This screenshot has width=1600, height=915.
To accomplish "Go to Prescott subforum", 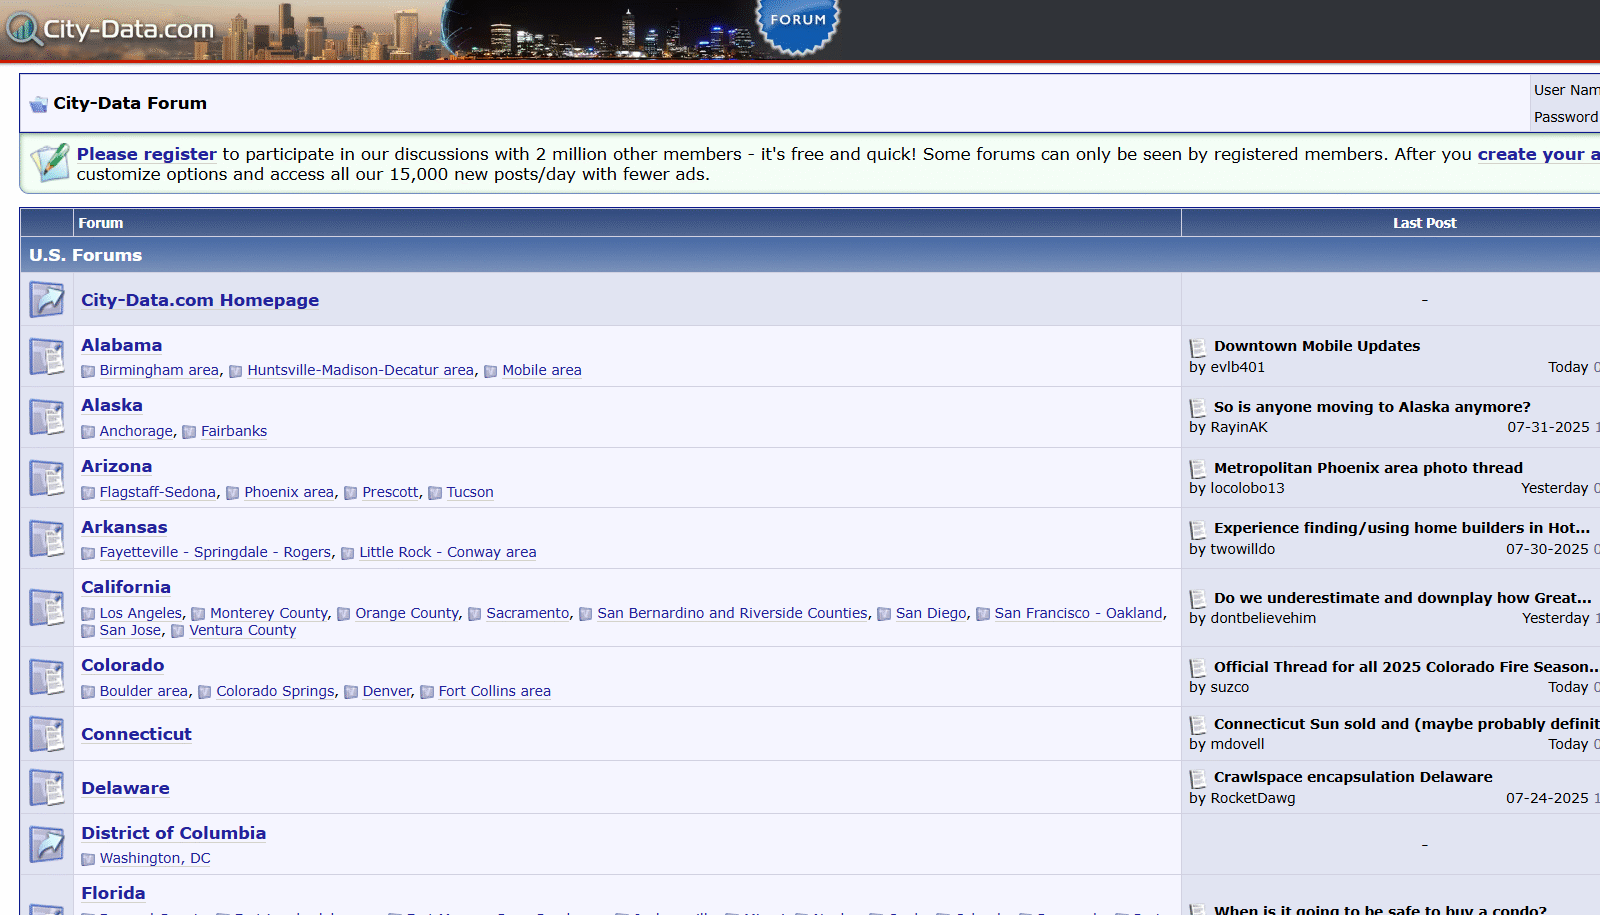I will pos(390,492).
